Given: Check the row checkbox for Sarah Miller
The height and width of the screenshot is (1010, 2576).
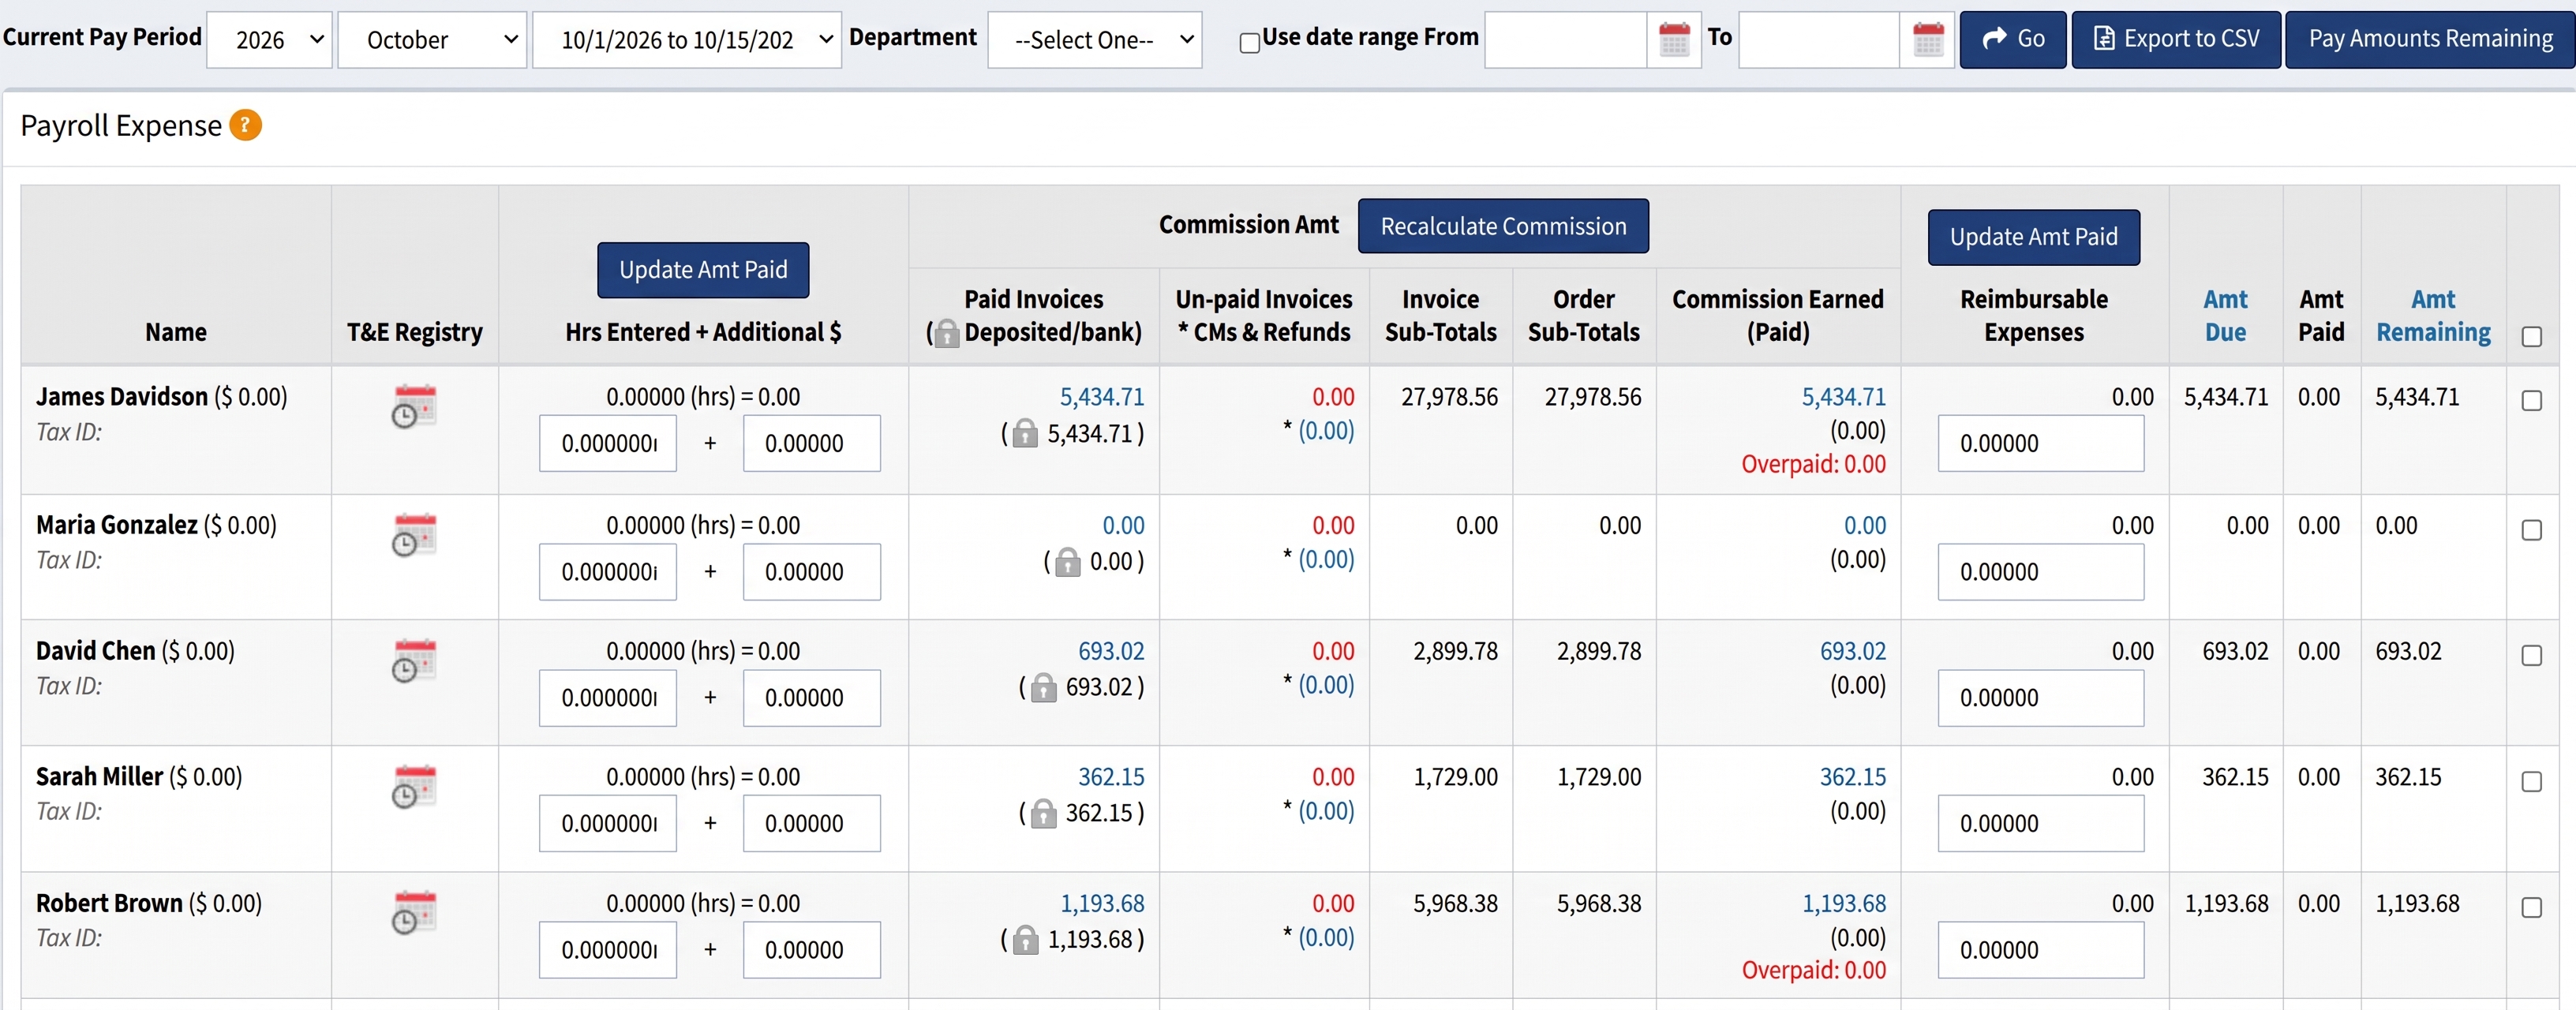Looking at the screenshot, I should click(2531, 782).
